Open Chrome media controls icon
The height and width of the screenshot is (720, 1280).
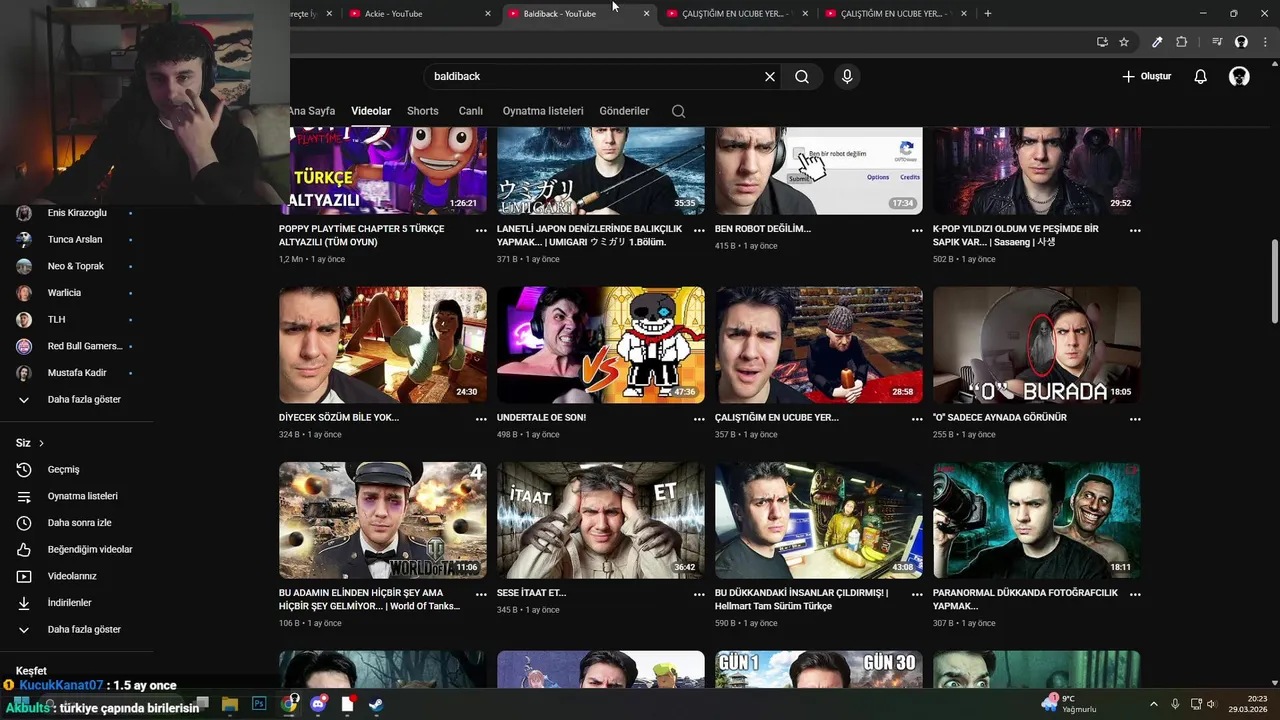coord(1217,42)
